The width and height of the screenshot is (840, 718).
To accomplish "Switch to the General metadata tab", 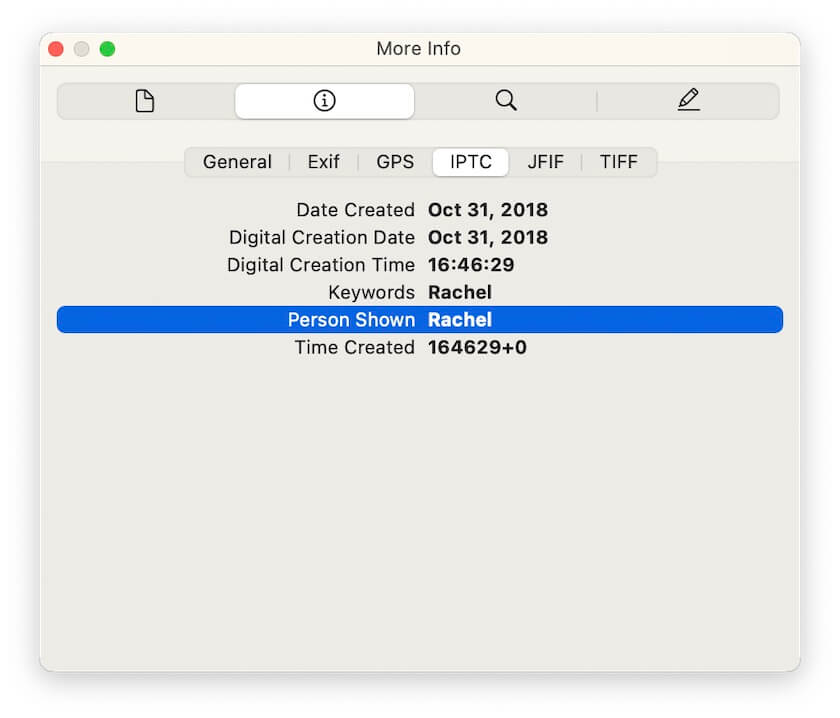I will pos(237,161).
